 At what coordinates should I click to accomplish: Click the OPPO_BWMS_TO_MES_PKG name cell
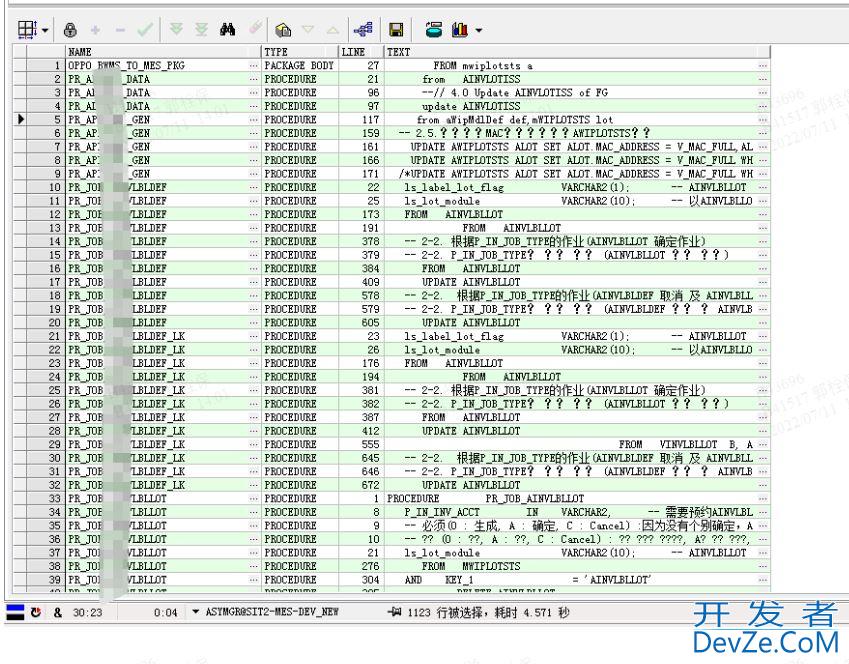tap(164, 66)
